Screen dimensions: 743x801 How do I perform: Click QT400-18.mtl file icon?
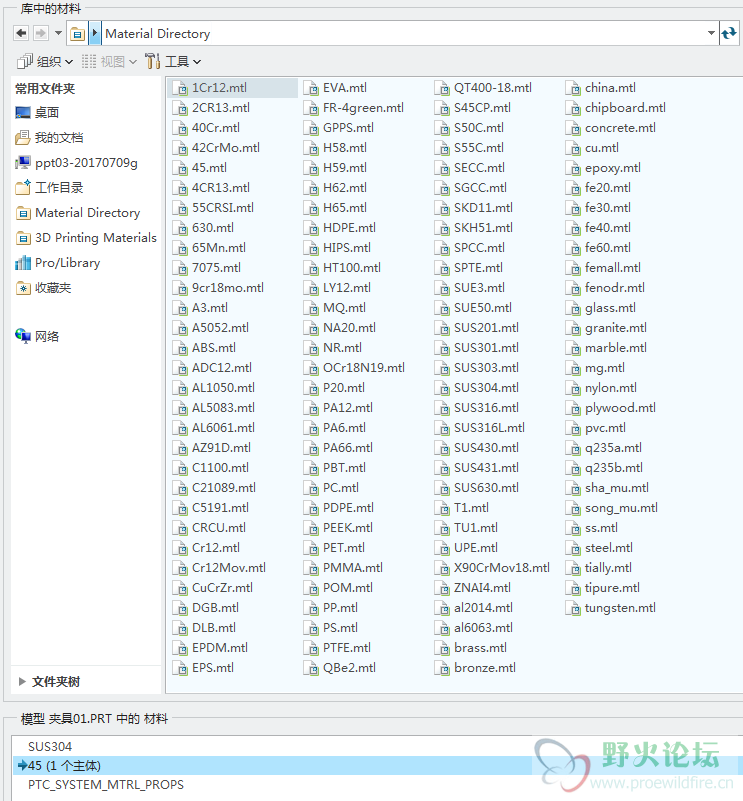pos(442,88)
